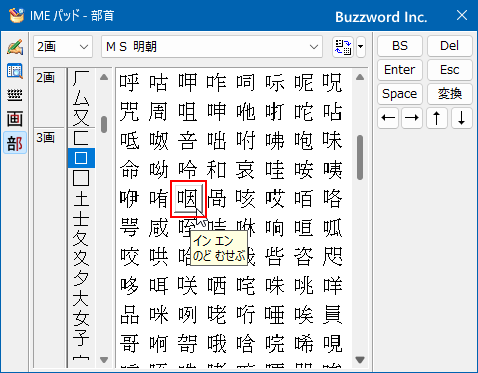This screenshot has height=373, width=478.
Task: Open the soft keyboard applet
Action: (15, 95)
